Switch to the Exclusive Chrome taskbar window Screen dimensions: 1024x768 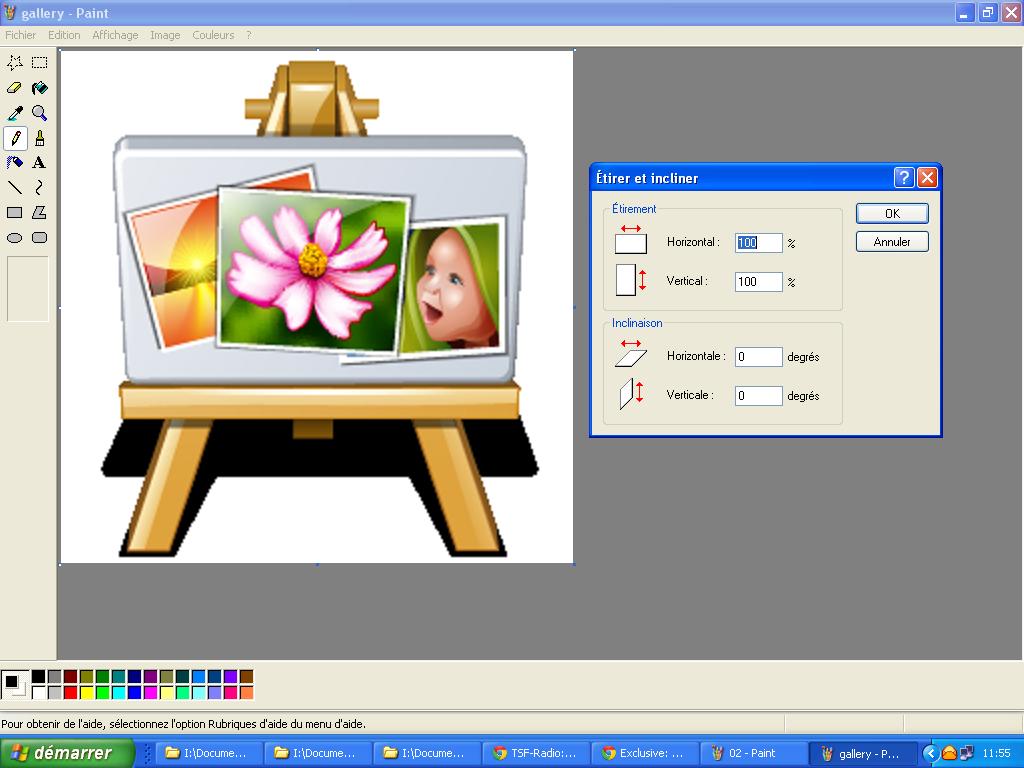pyautogui.click(x=644, y=753)
